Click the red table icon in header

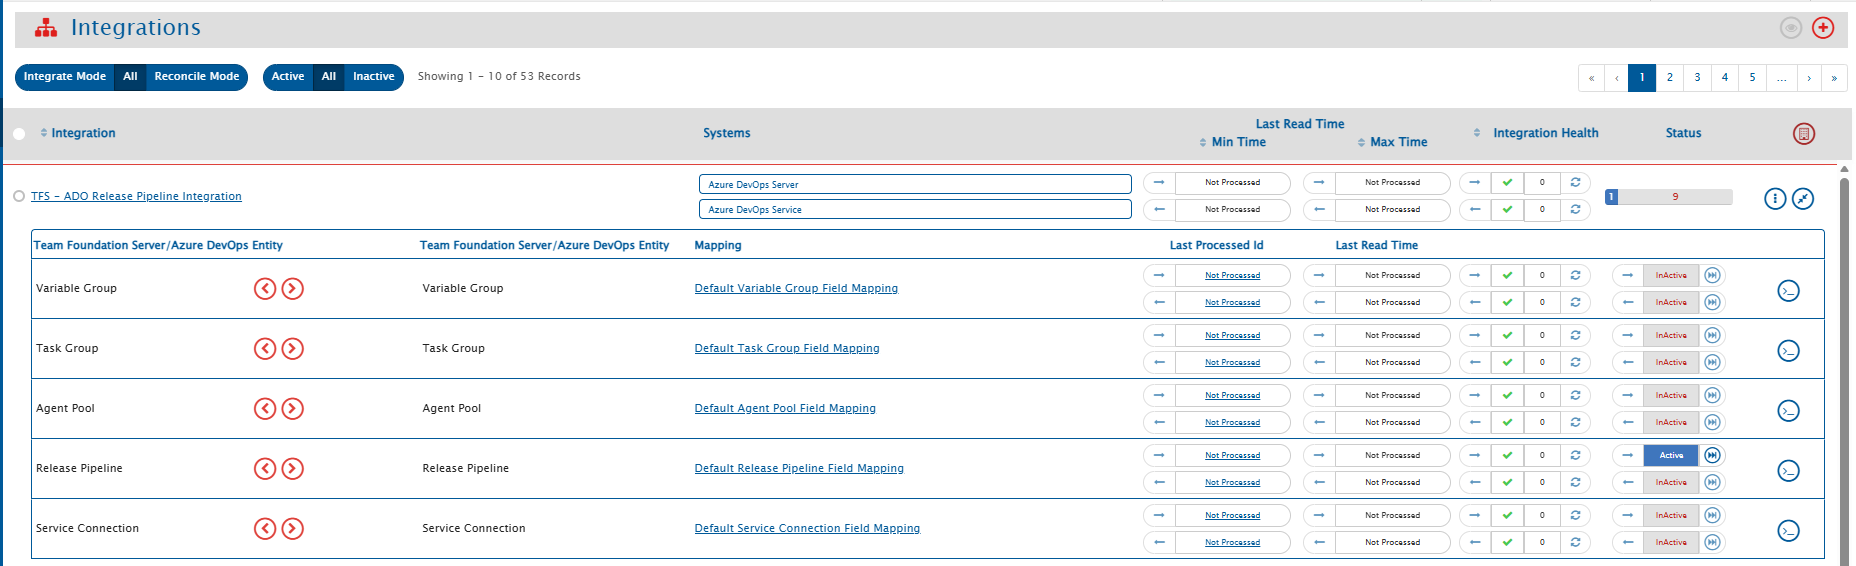[1803, 134]
